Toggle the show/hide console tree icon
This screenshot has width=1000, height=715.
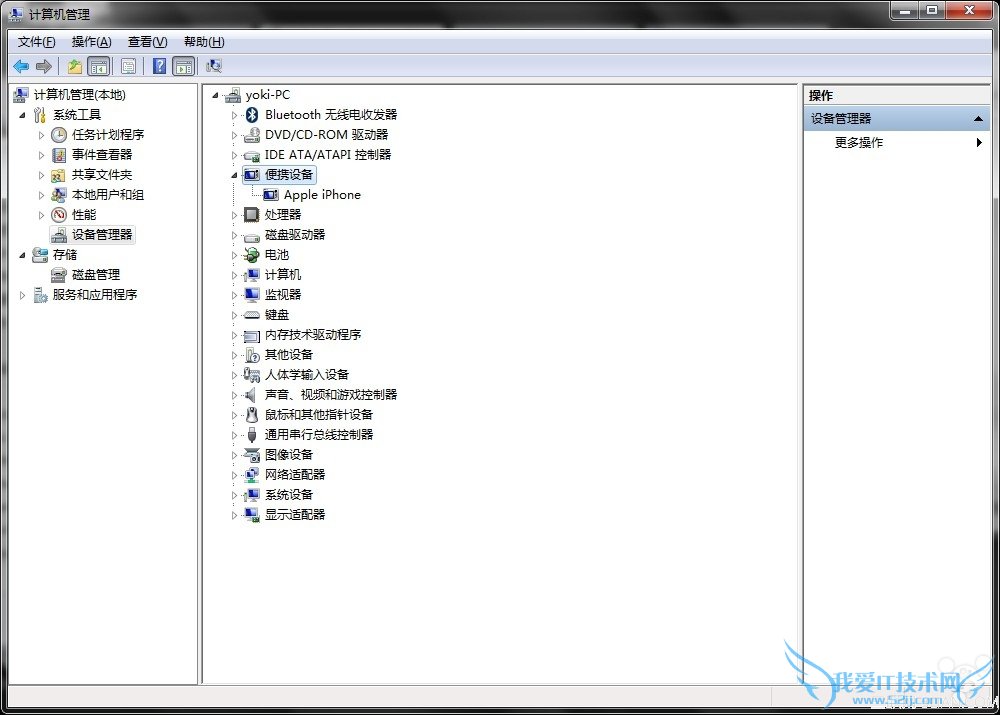99,66
